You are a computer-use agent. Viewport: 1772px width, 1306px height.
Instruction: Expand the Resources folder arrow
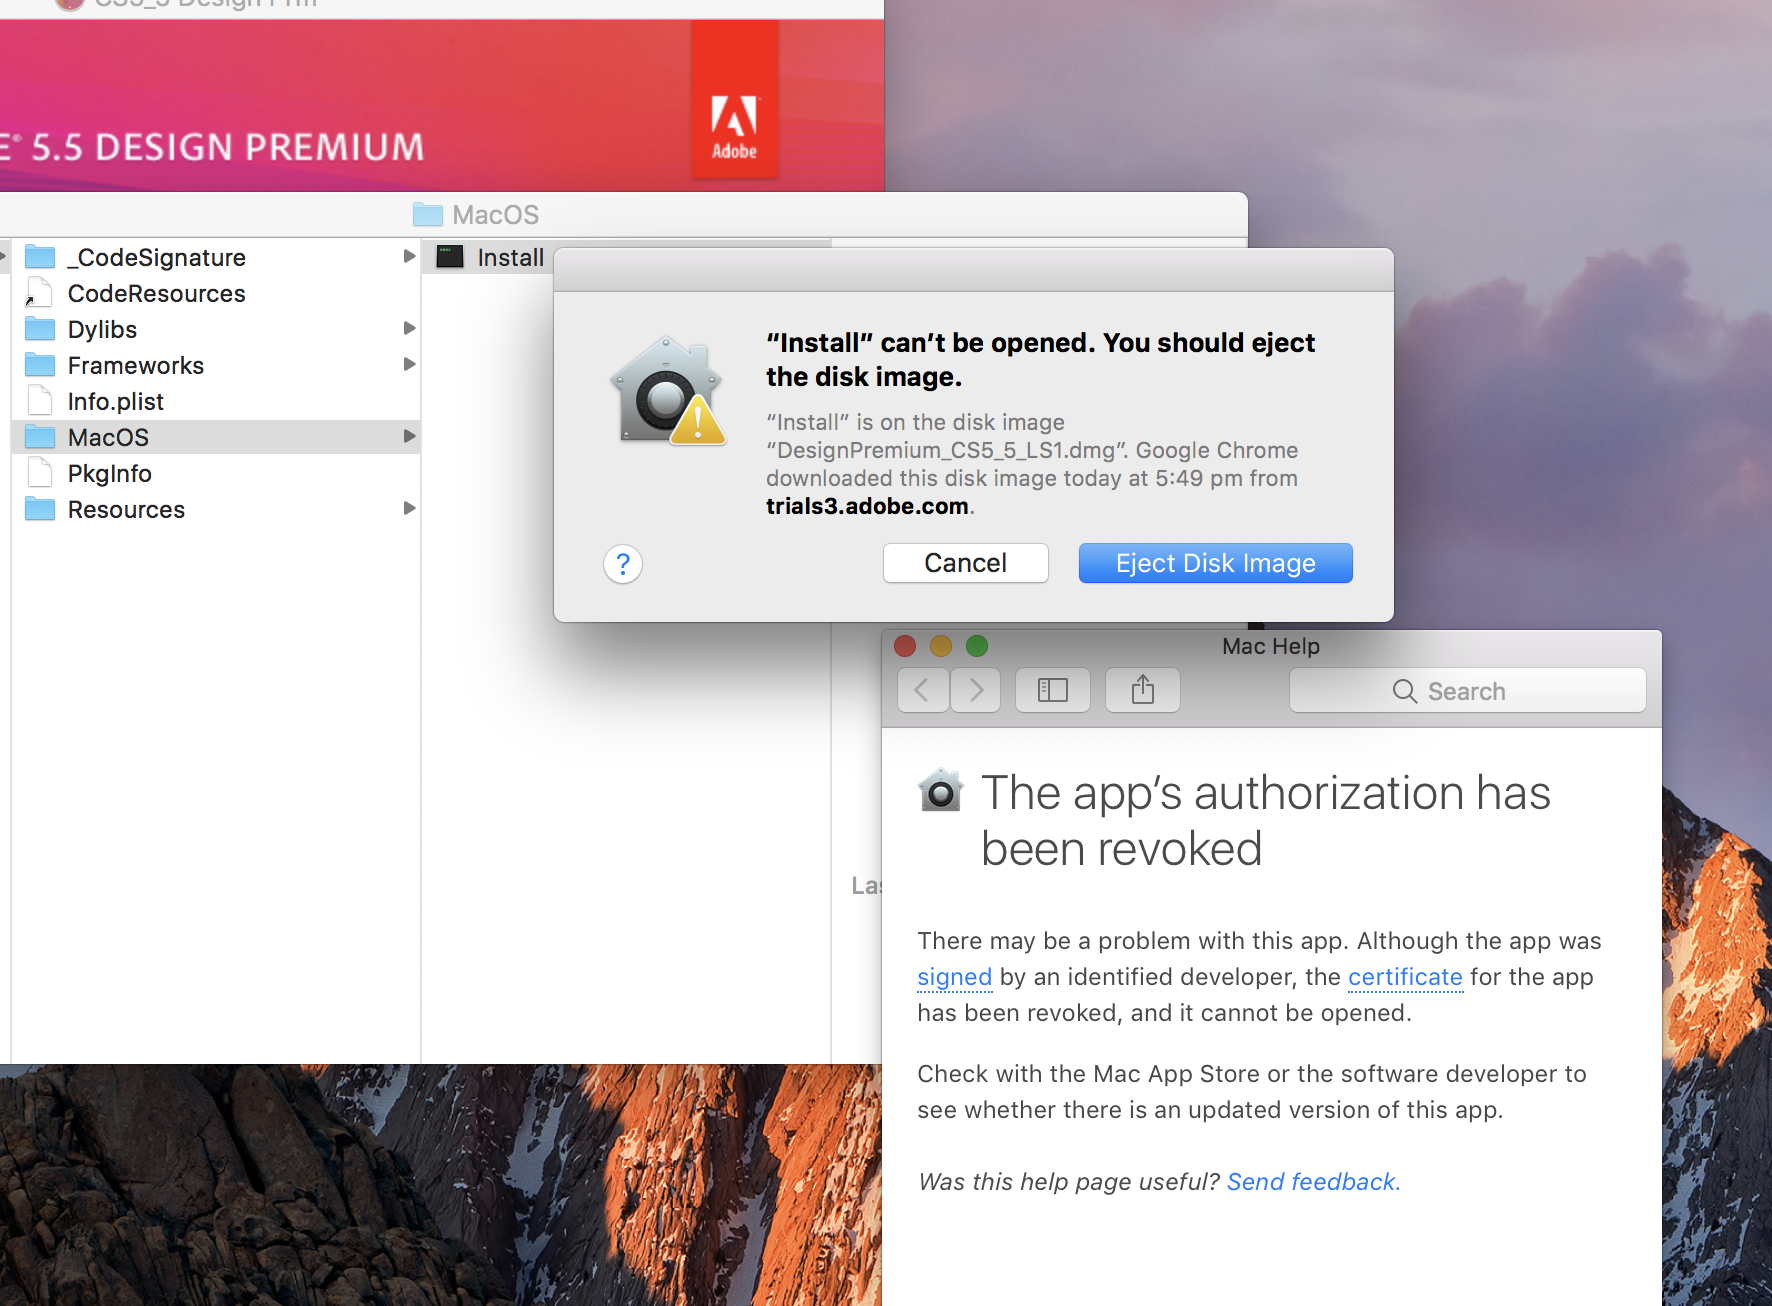click(409, 508)
